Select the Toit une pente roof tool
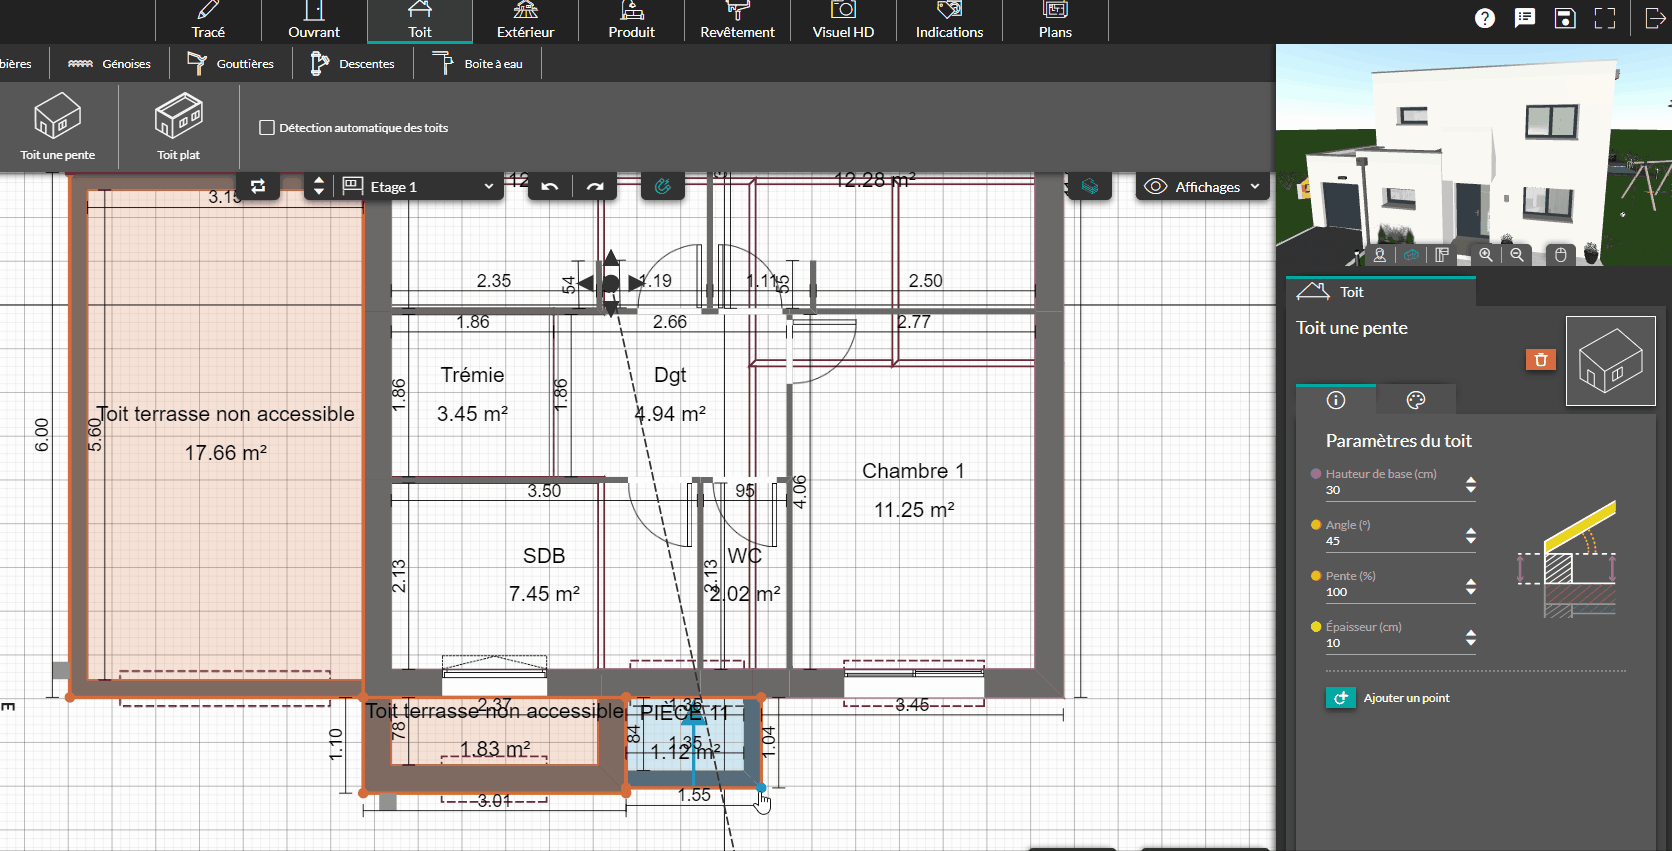The width and height of the screenshot is (1672, 851). 58,126
